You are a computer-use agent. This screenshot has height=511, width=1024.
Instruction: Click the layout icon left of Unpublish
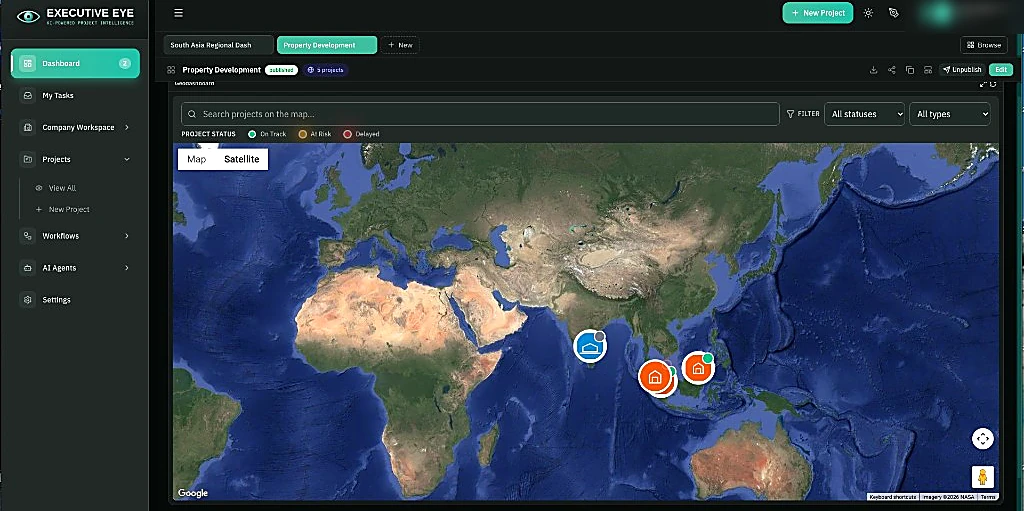point(928,70)
